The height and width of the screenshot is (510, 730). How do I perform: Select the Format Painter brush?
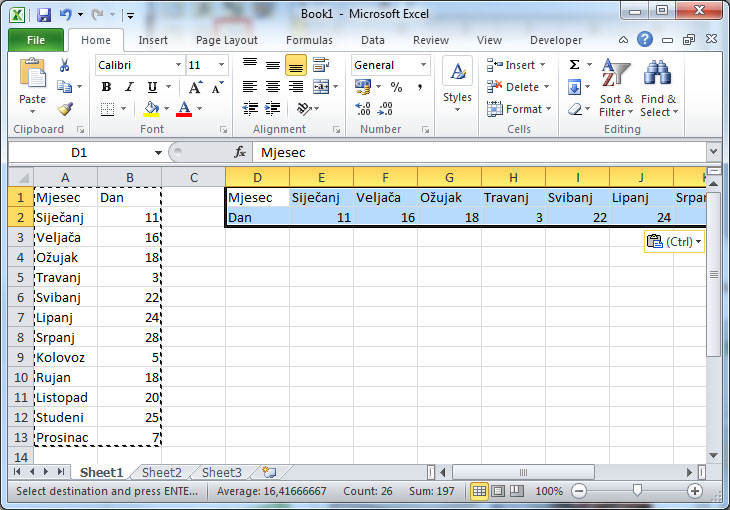(65, 109)
